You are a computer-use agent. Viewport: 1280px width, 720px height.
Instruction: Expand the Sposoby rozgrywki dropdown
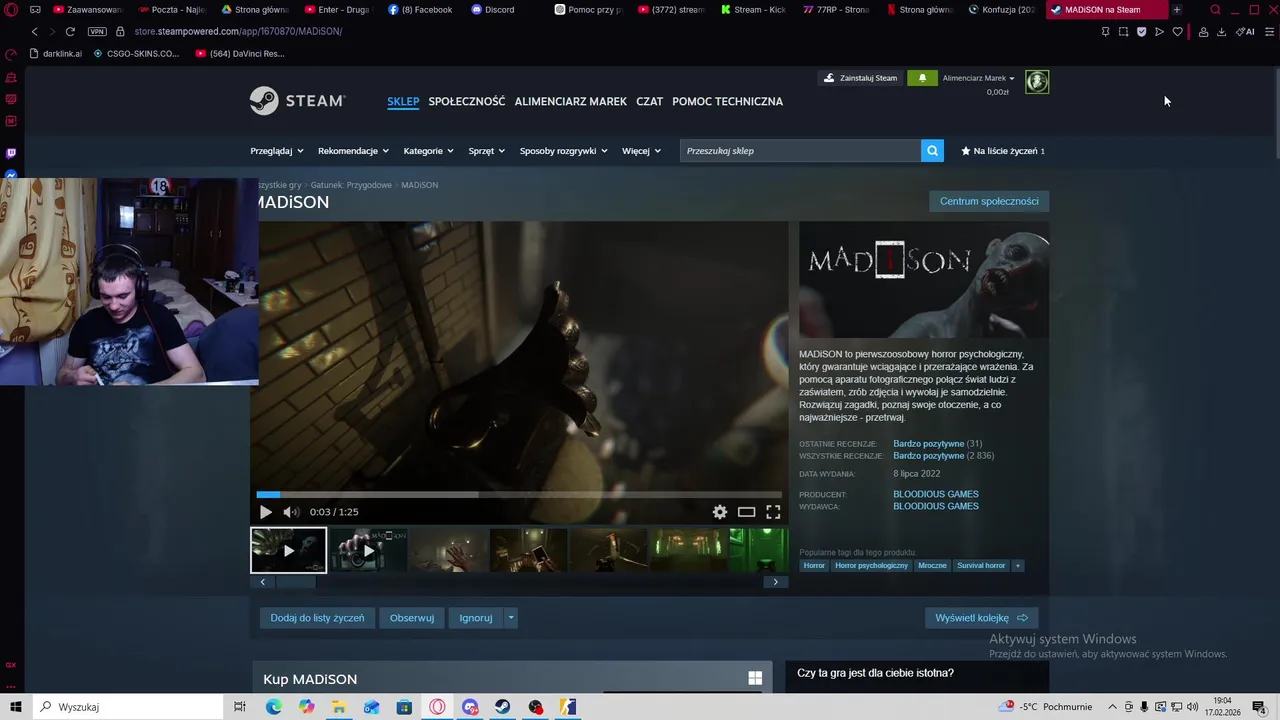click(x=564, y=151)
